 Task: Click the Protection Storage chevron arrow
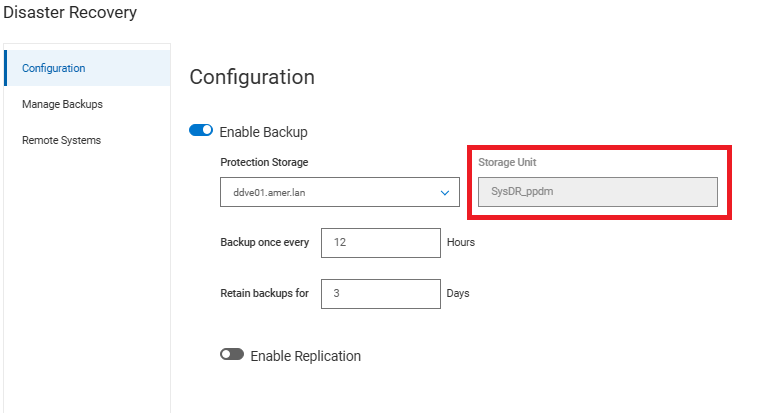(x=445, y=192)
